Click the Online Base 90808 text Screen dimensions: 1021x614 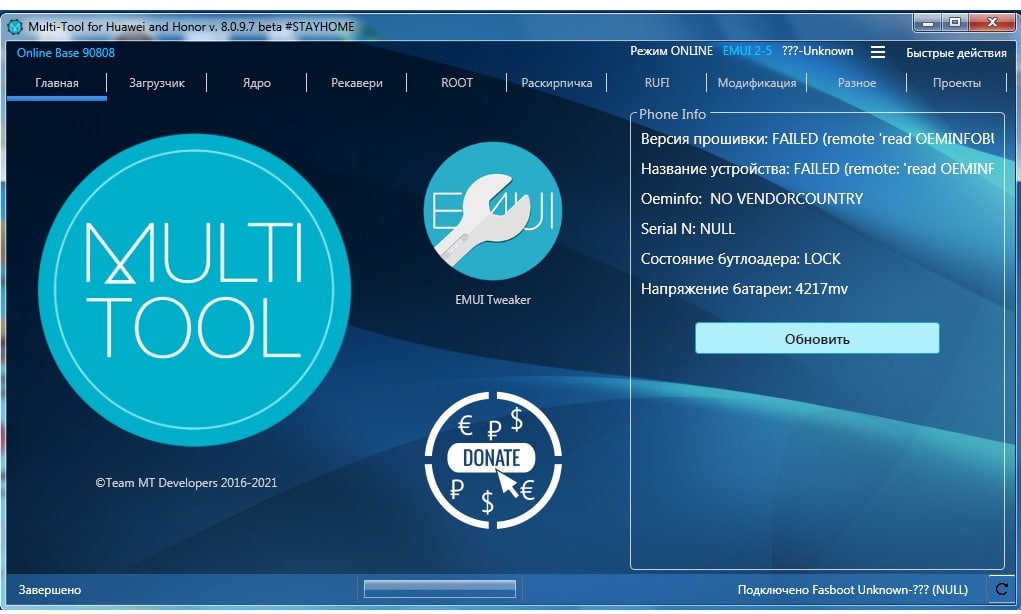coord(66,53)
